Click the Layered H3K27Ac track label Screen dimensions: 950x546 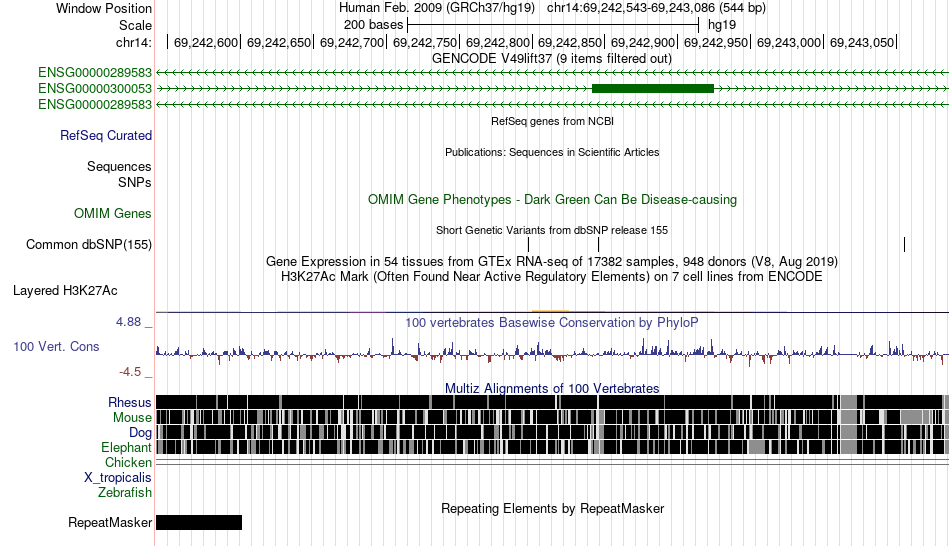click(x=65, y=290)
